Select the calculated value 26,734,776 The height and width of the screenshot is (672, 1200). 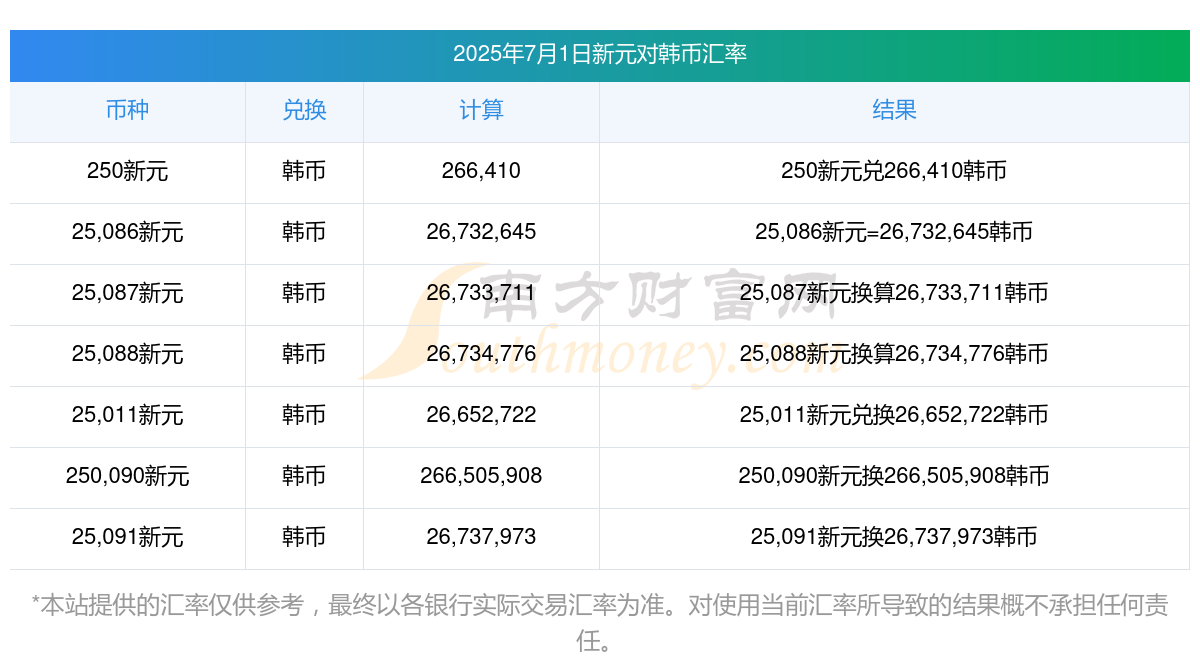click(x=481, y=354)
